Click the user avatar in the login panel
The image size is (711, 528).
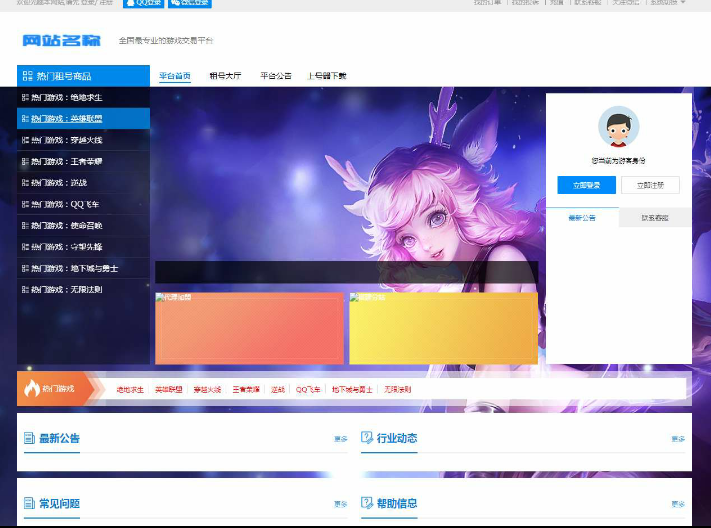(618, 127)
